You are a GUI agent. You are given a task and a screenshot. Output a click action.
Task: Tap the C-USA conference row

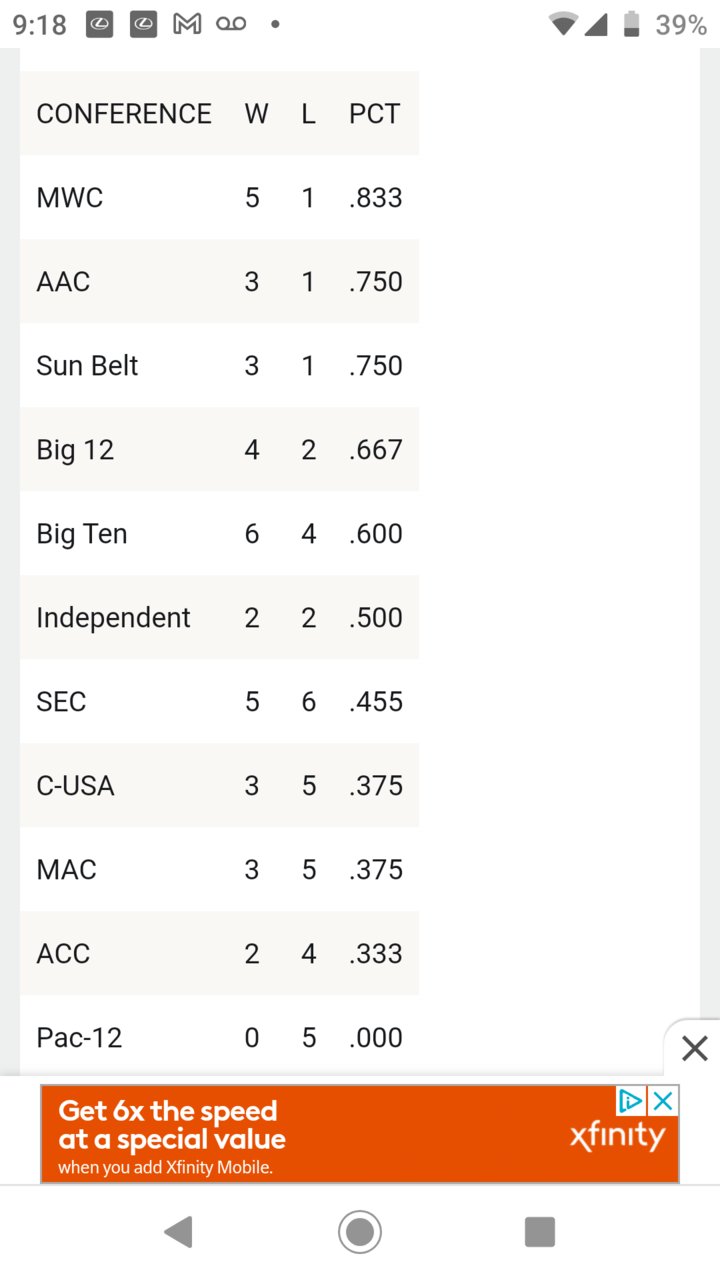click(219, 785)
